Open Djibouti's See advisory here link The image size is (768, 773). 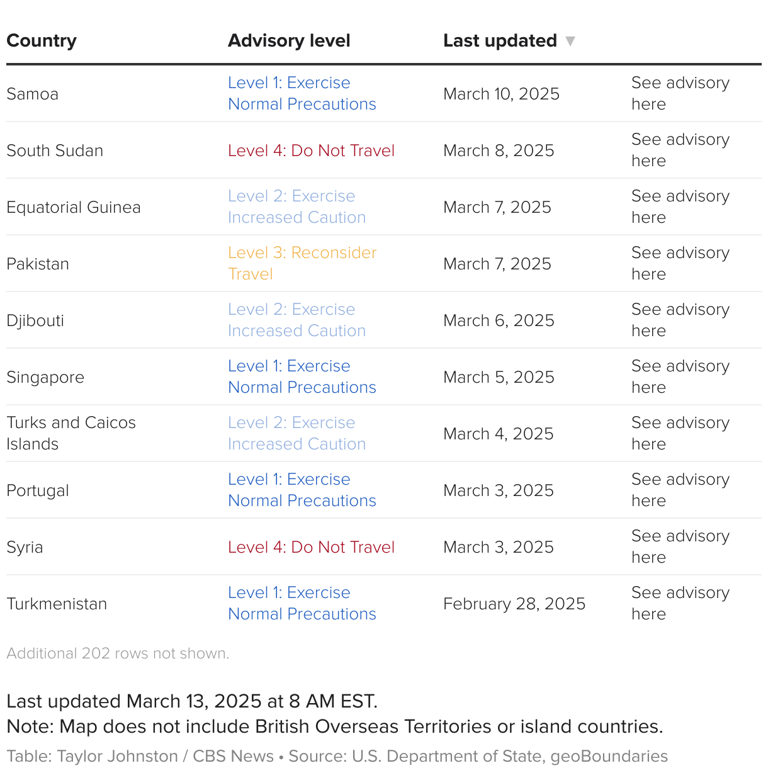click(x=680, y=320)
